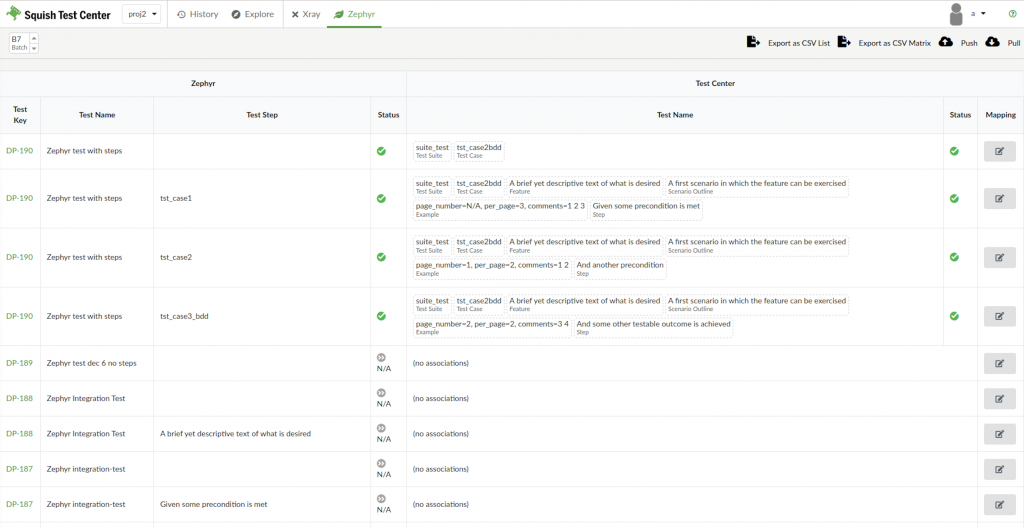
Task: Edit mapping for Zephyr integration-test without step
Action: click(1000, 469)
